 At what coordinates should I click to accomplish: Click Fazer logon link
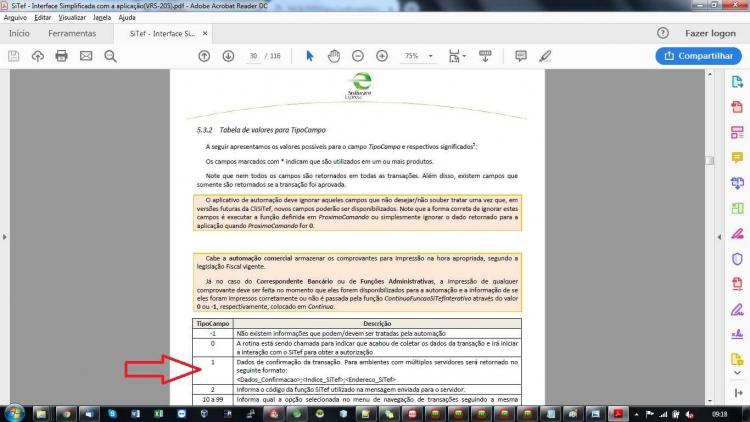coord(710,33)
